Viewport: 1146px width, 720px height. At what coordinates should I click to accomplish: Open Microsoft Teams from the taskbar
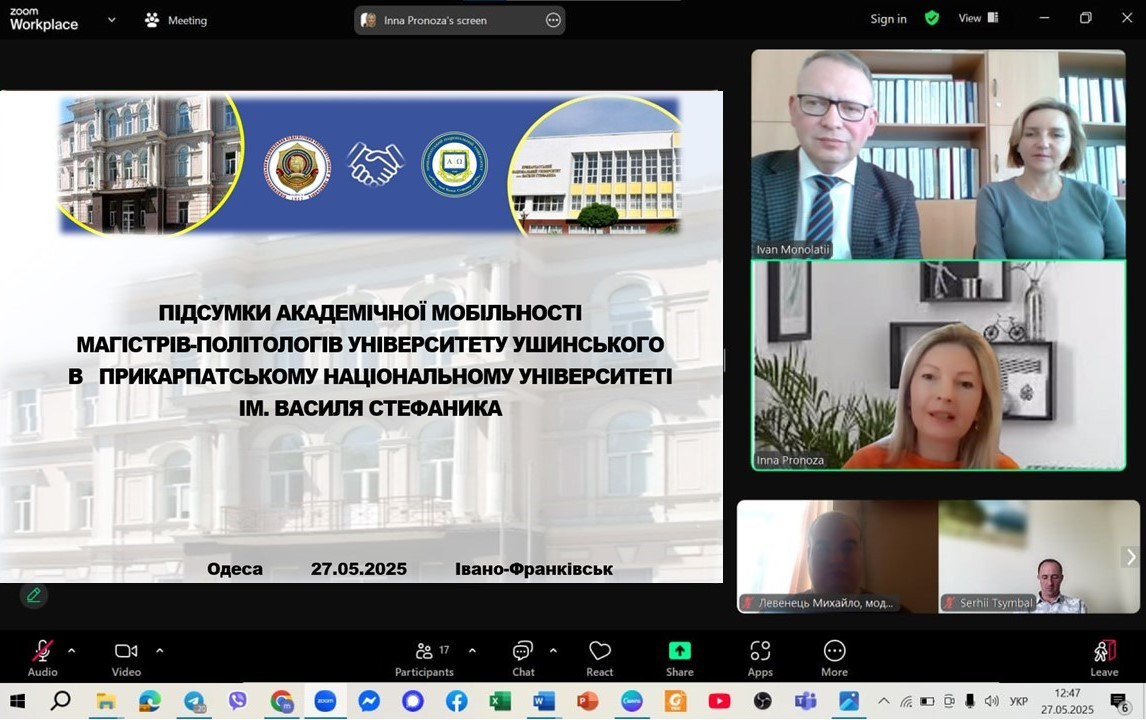tap(805, 702)
